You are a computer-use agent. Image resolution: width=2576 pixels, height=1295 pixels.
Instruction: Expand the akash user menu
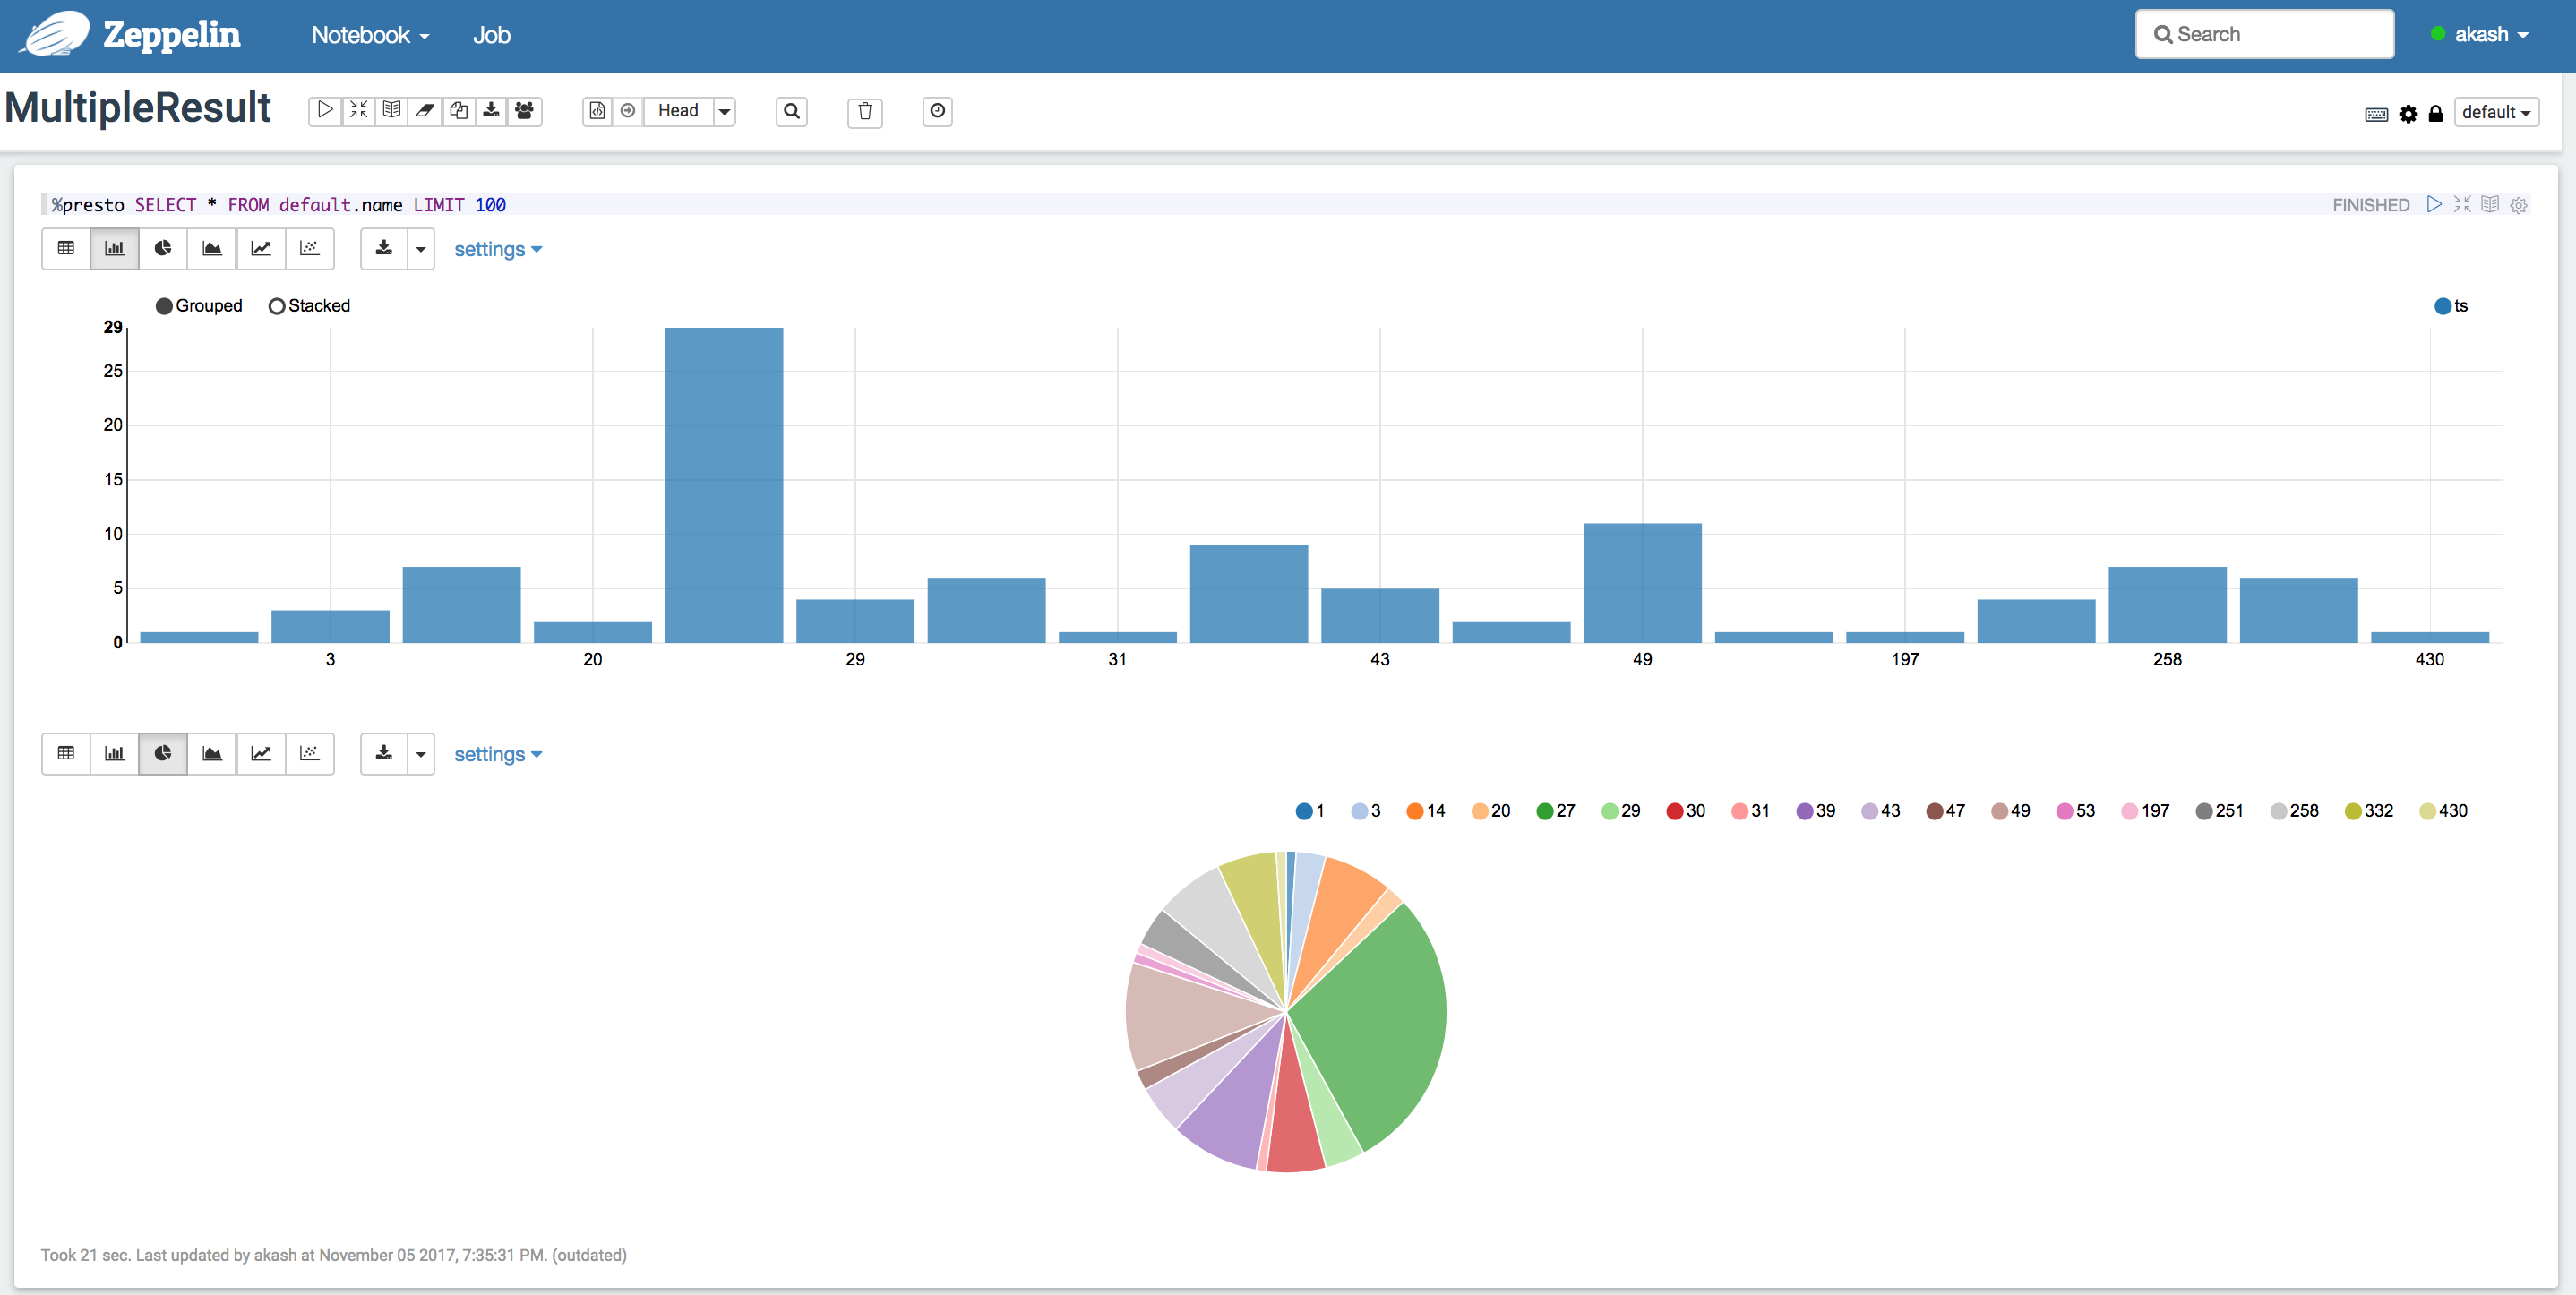tap(2480, 35)
